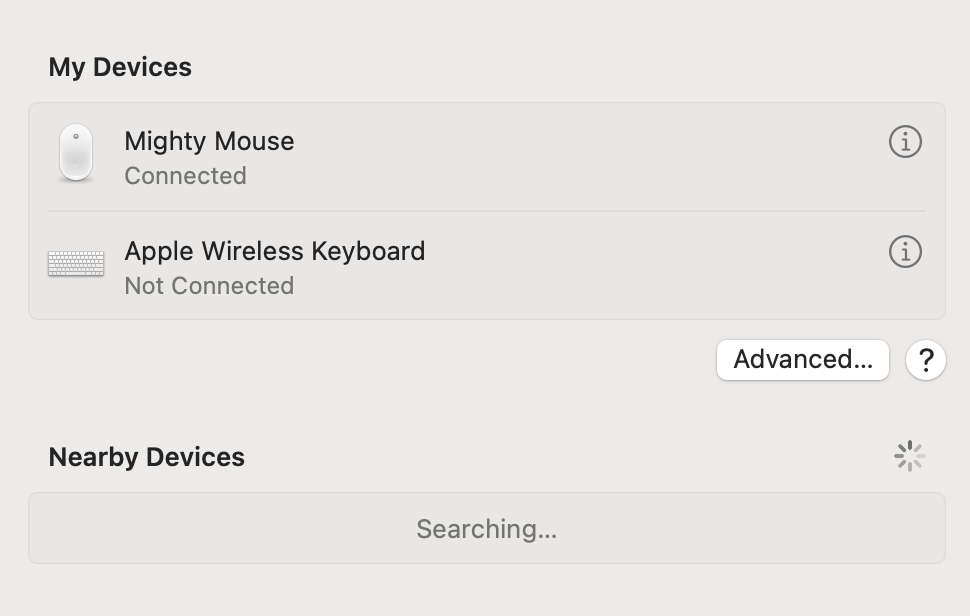
Task: Click the My Devices heading
Action: 120,67
